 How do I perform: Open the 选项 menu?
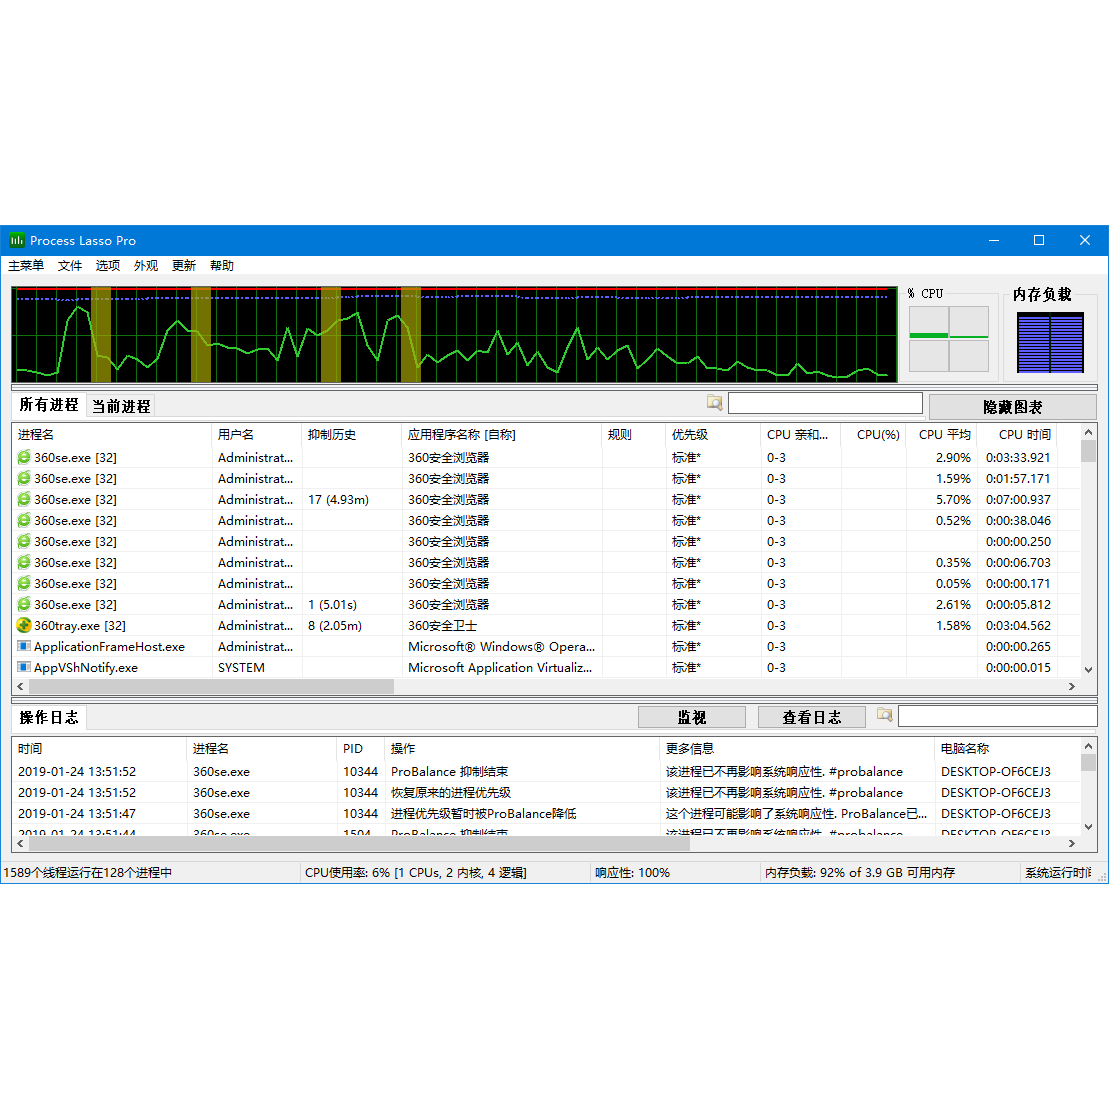(108, 266)
